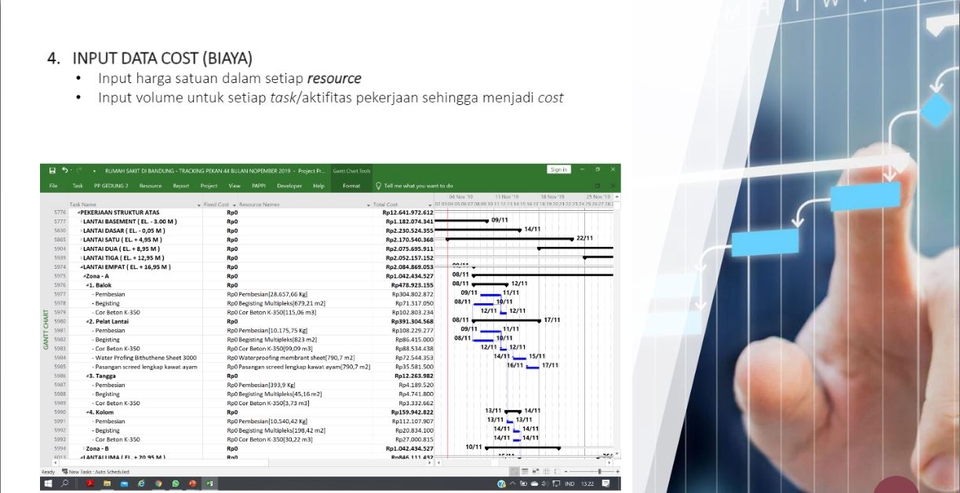Viewport: 960px width, 493px height.
Task: Click the Gantt Chart view shortcut icon
Action: click(515, 472)
